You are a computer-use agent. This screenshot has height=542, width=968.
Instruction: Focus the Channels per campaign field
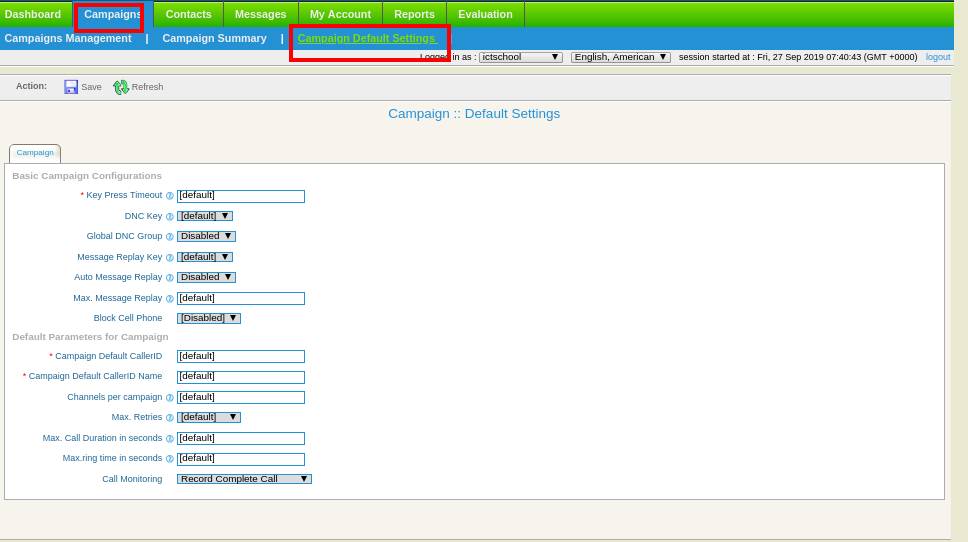[241, 398]
